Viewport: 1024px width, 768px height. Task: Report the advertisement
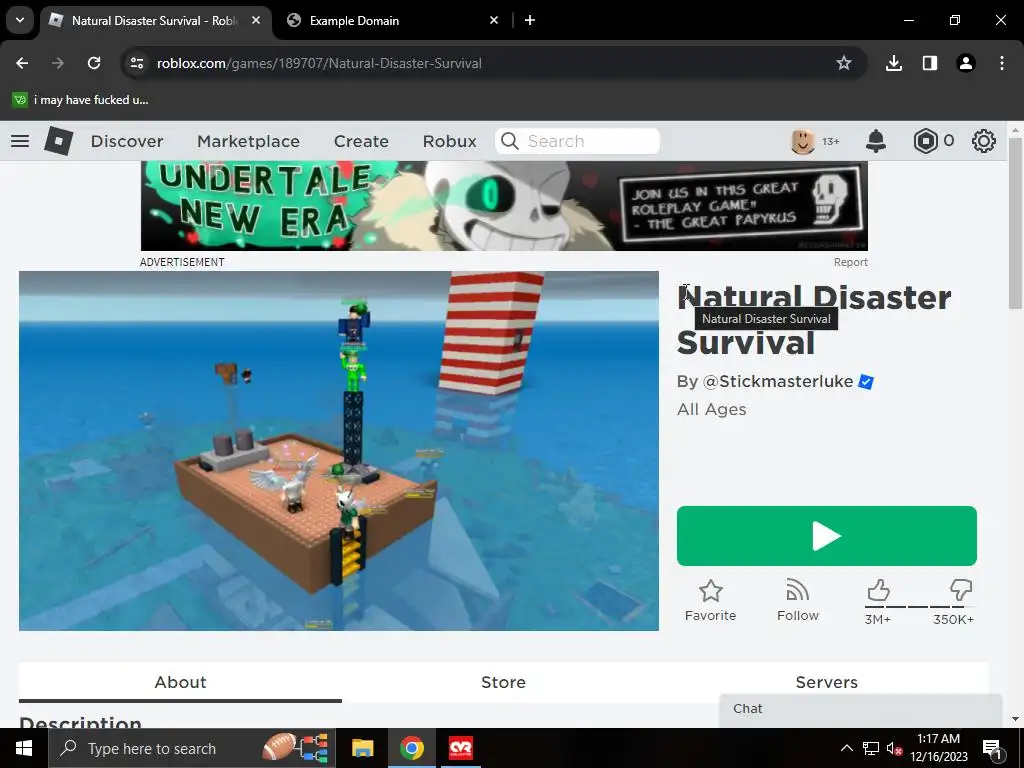850,262
